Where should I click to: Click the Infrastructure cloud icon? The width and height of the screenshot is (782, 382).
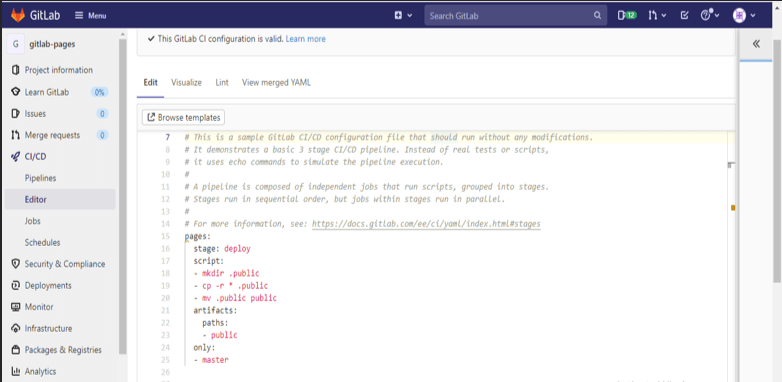15,328
